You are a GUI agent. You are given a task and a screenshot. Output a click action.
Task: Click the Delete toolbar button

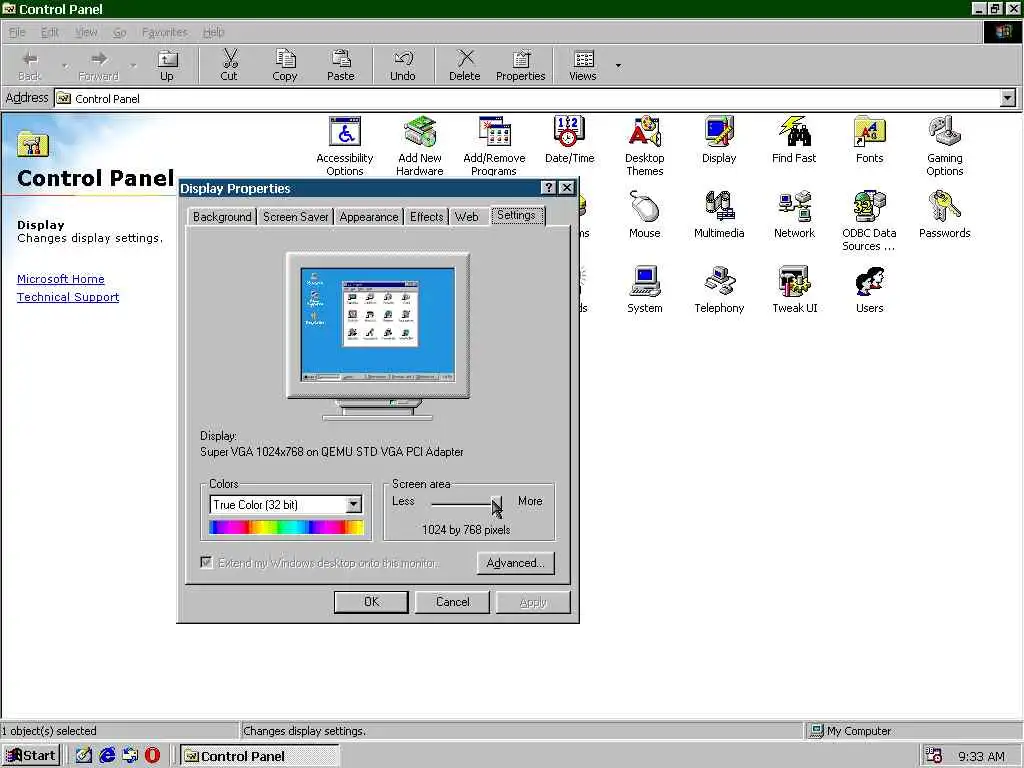[465, 65]
